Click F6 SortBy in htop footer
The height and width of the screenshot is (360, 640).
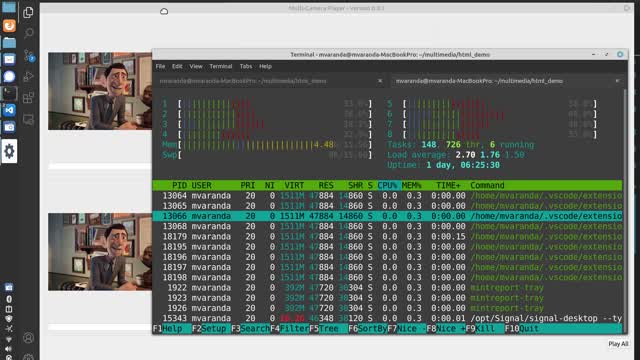(x=368, y=329)
